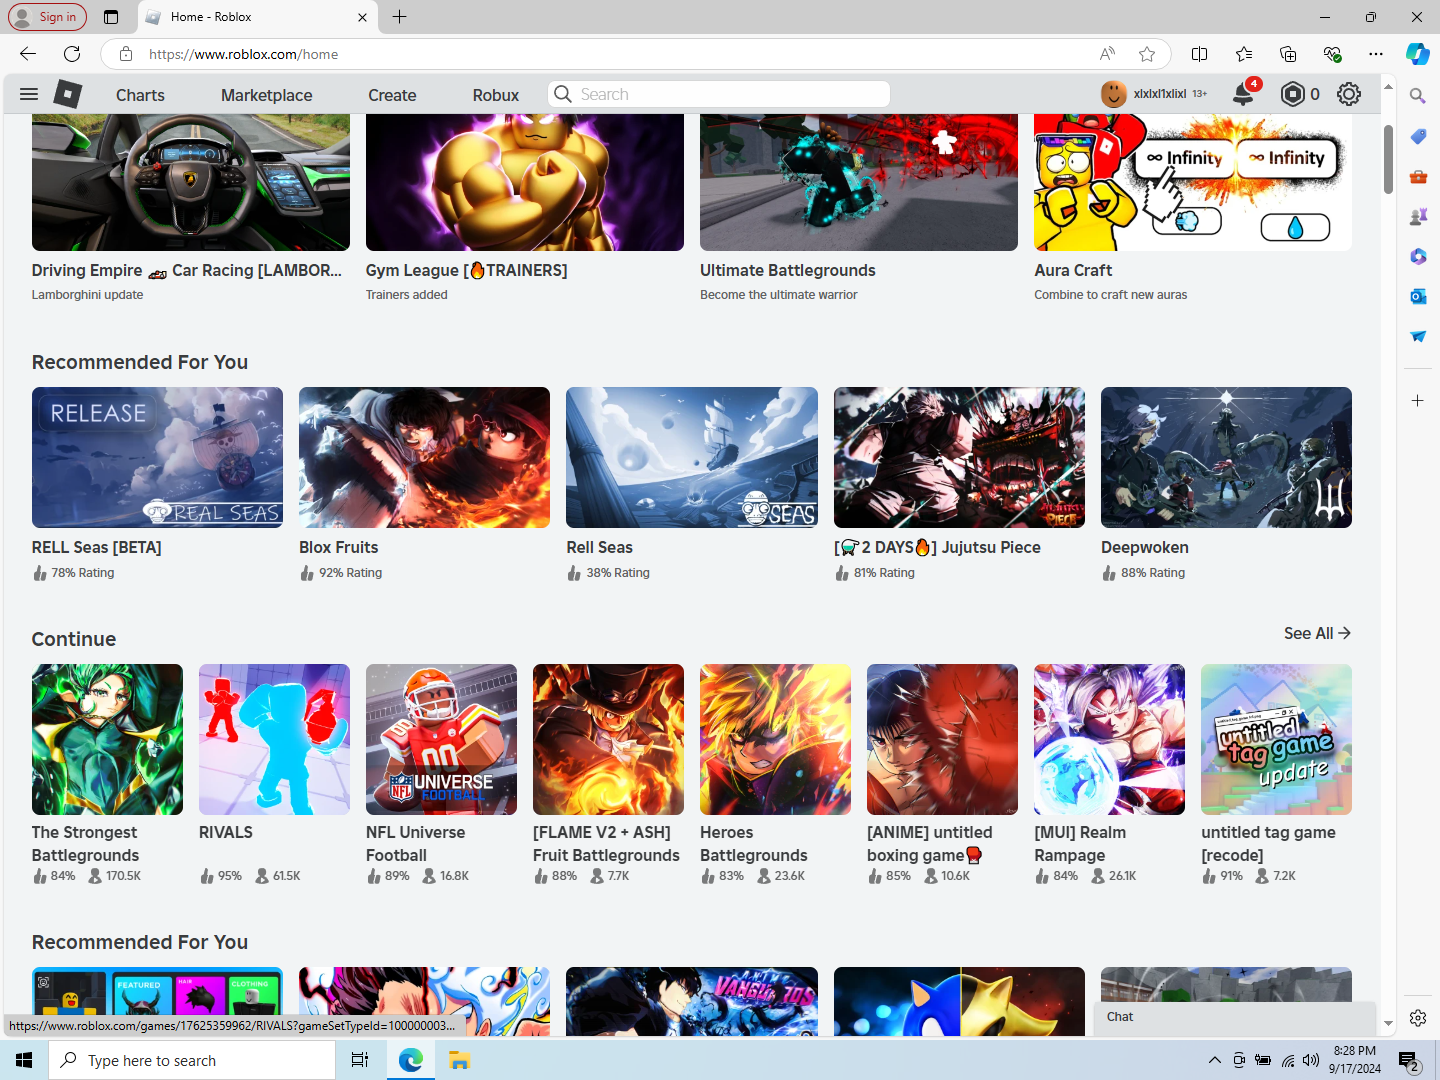Open File Explorer from taskbar
This screenshot has height=1080, width=1440.
click(x=459, y=1060)
